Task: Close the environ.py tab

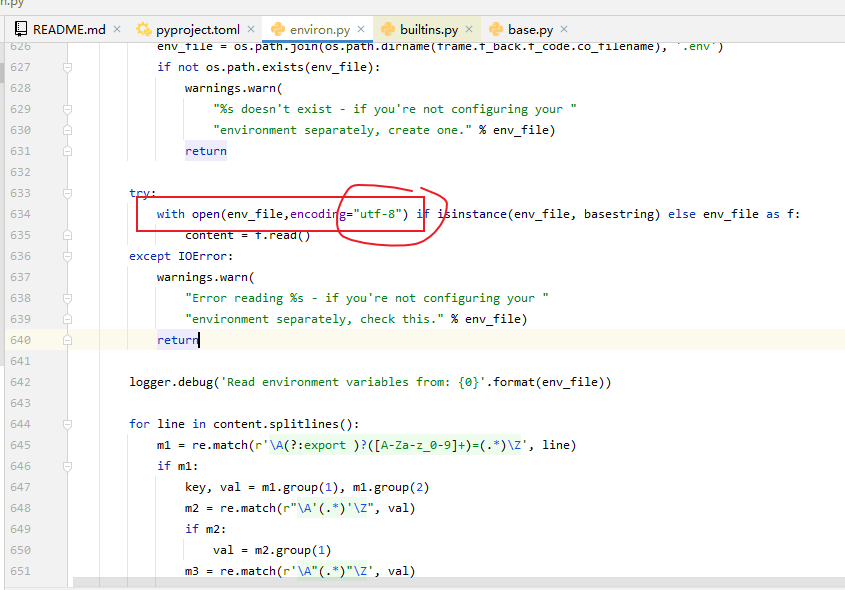Action: (x=361, y=29)
